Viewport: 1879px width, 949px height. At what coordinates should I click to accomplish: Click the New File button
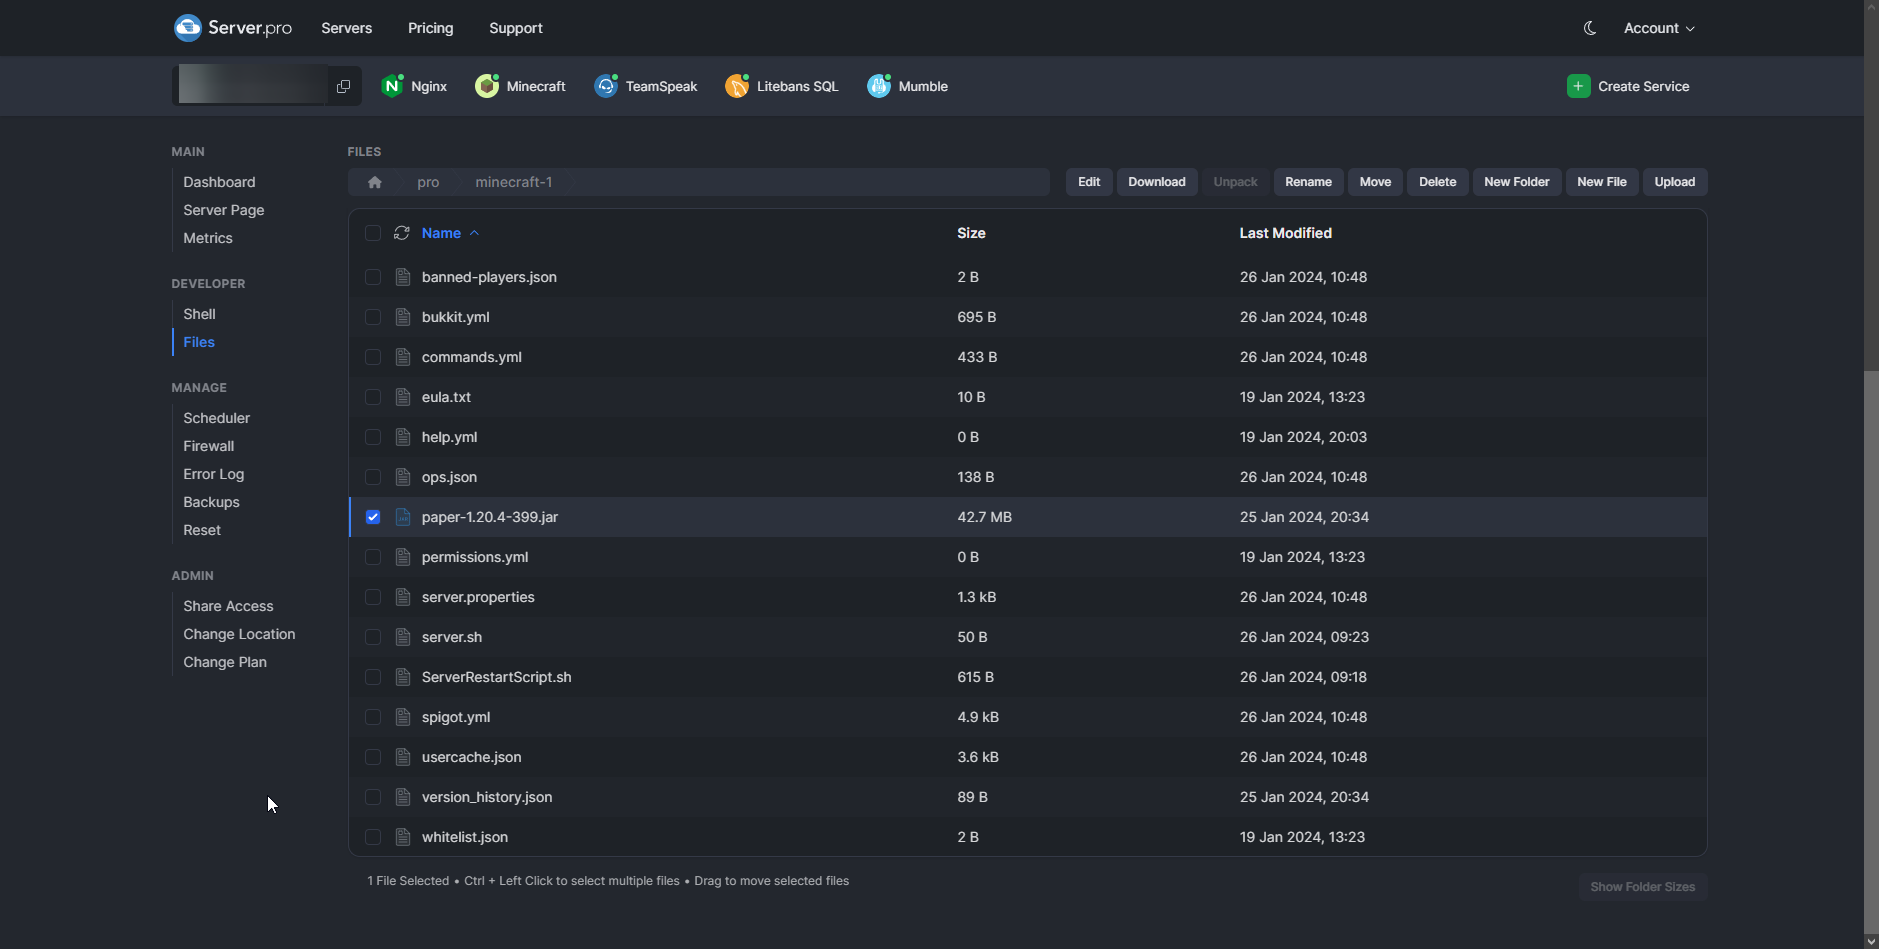tap(1601, 182)
